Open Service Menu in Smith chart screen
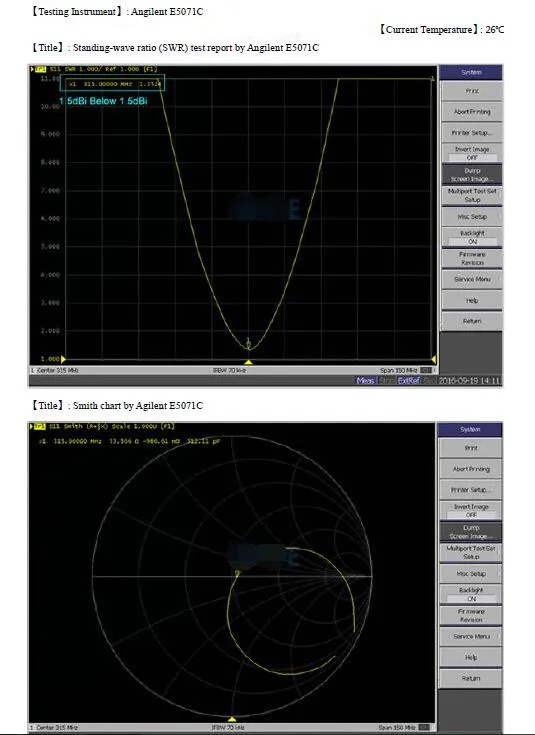Viewport: 535px width, 735px height. (x=471, y=637)
